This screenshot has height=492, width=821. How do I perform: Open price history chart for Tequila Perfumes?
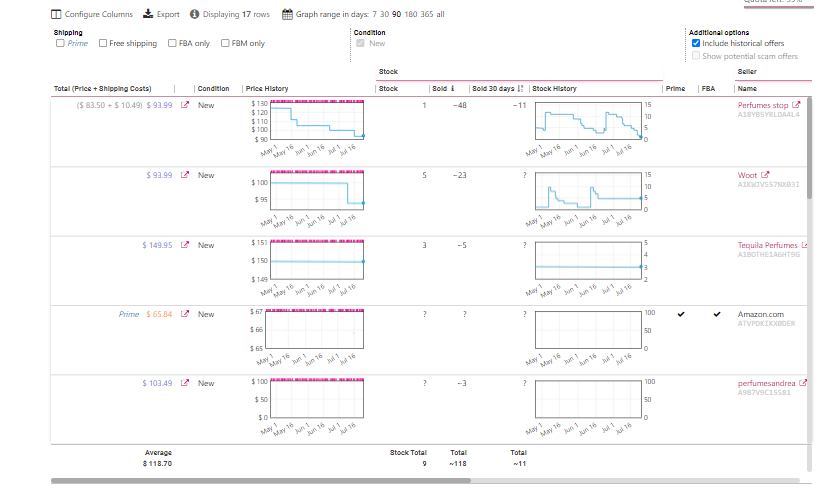[x=317, y=260]
